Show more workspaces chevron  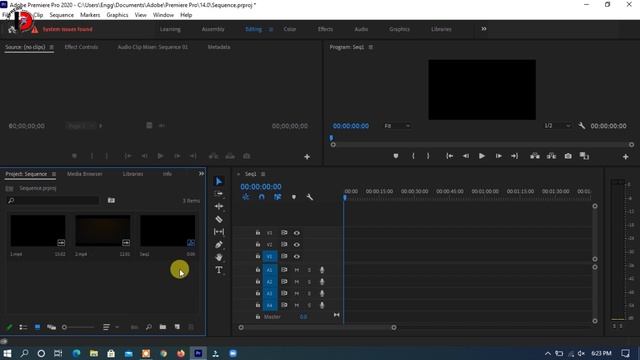[x=484, y=29]
